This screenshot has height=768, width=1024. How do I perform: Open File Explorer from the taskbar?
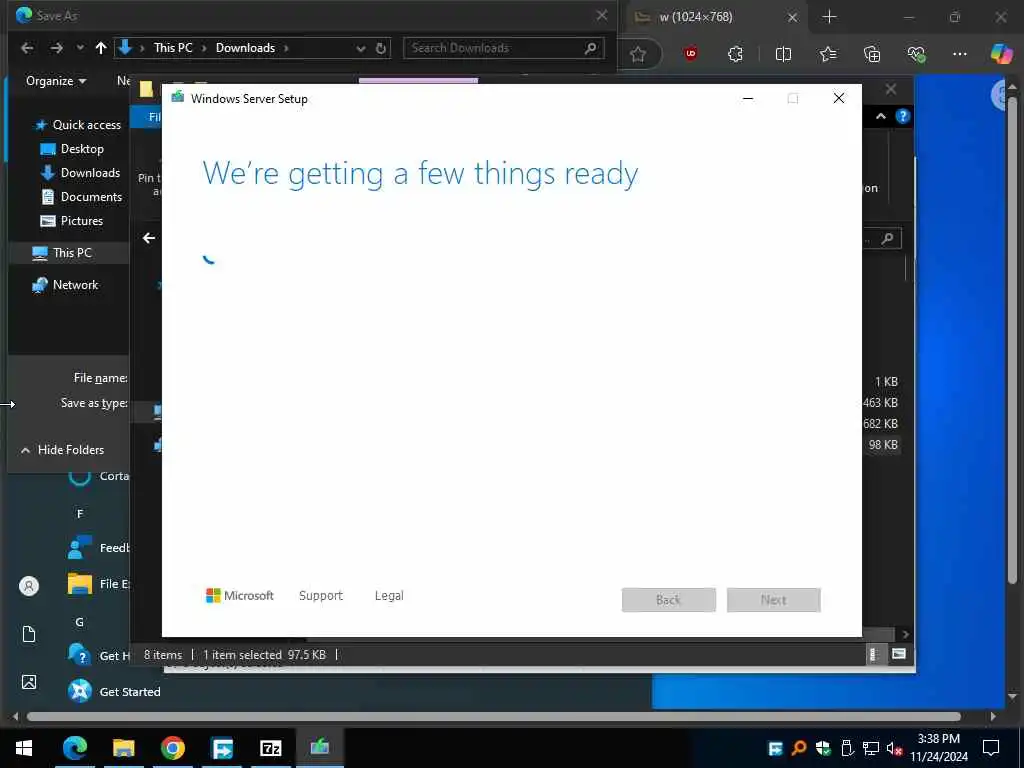(123, 748)
